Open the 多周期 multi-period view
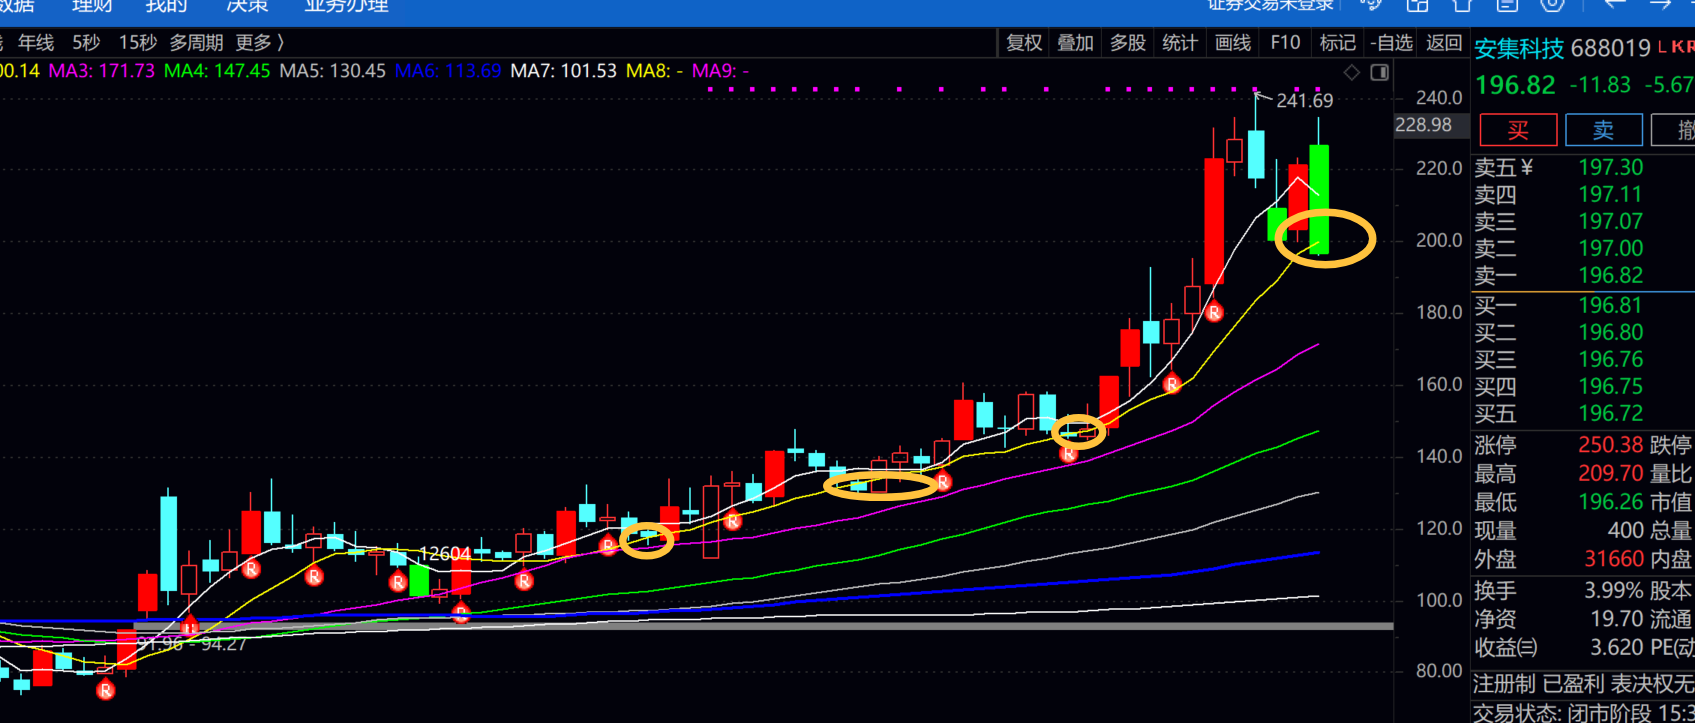The height and width of the screenshot is (723, 1695). coord(196,43)
